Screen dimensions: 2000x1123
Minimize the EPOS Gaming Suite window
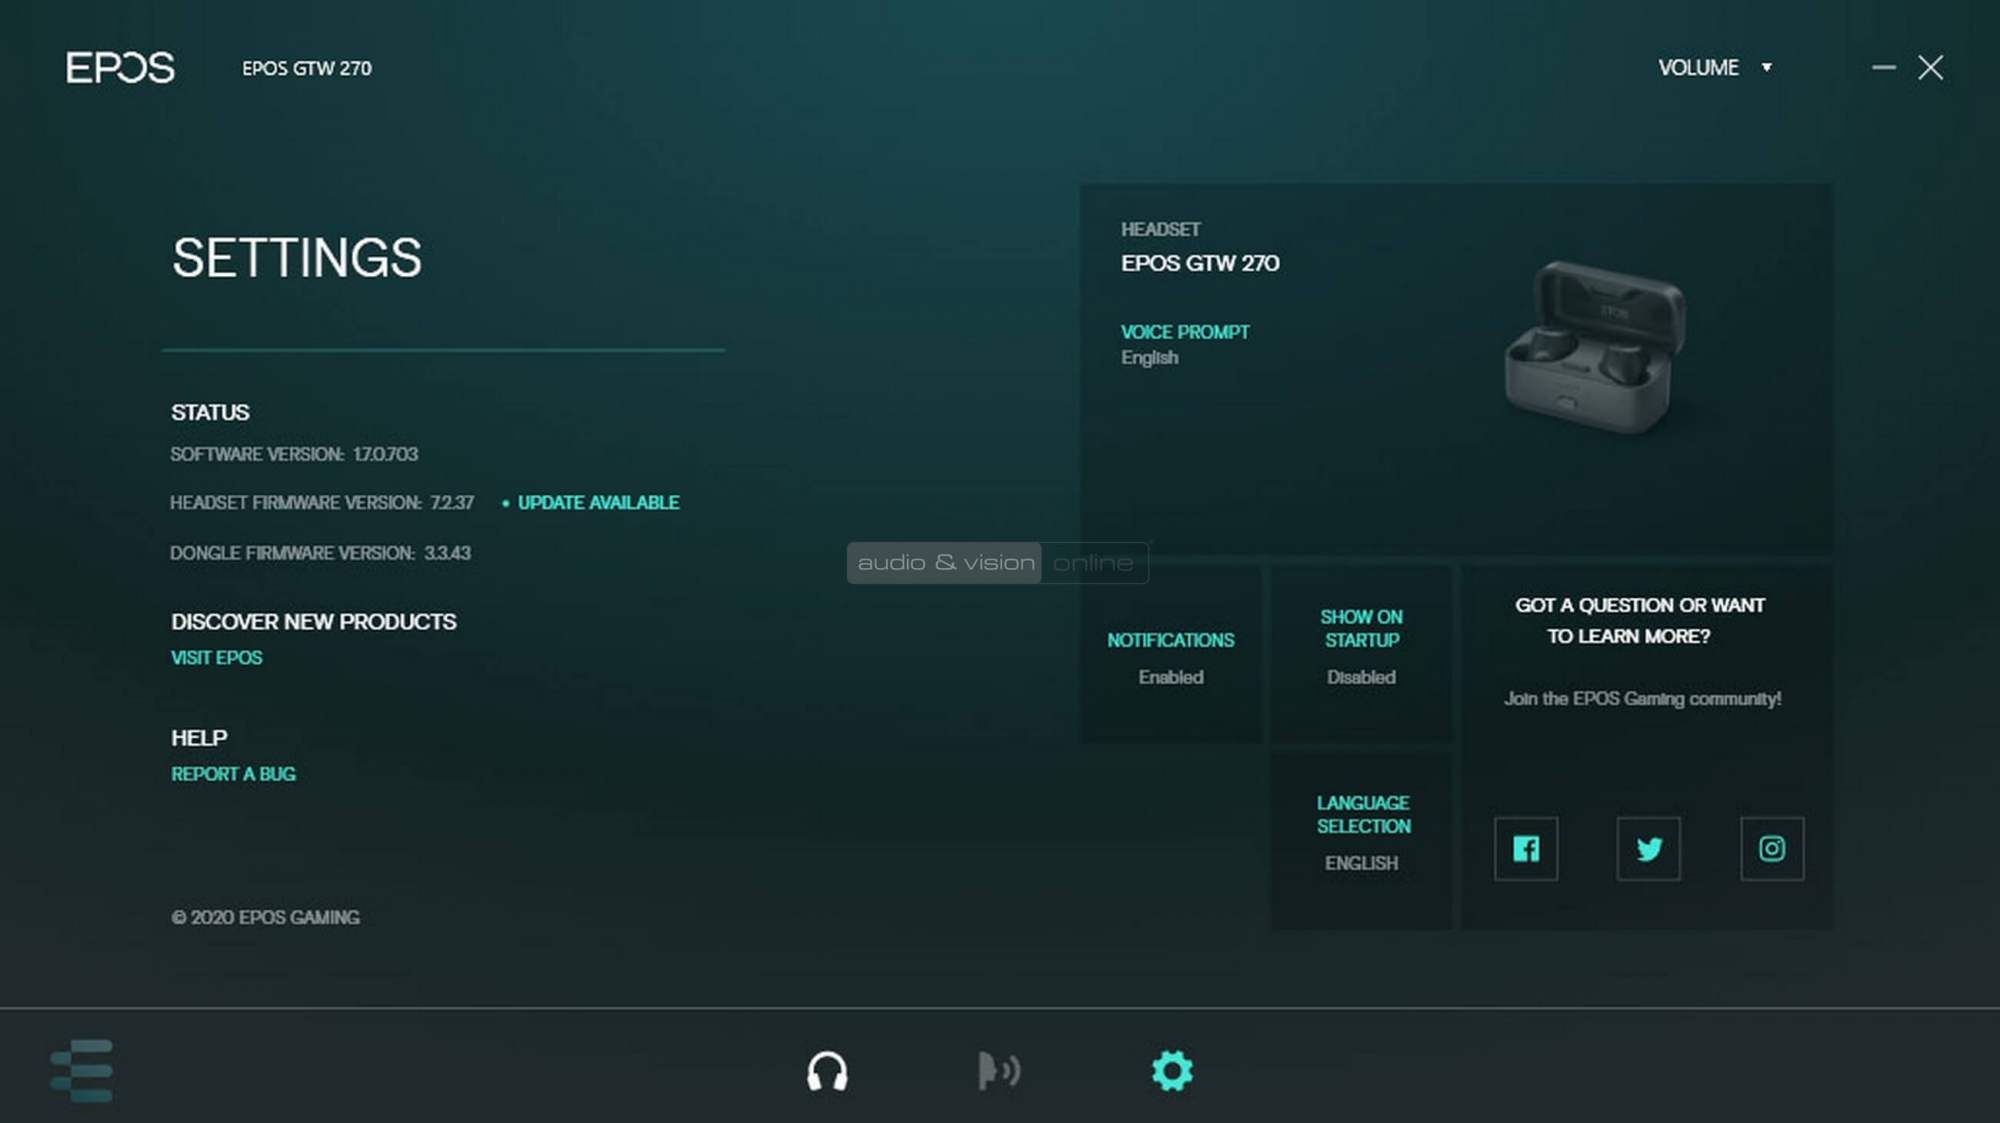coord(1884,67)
